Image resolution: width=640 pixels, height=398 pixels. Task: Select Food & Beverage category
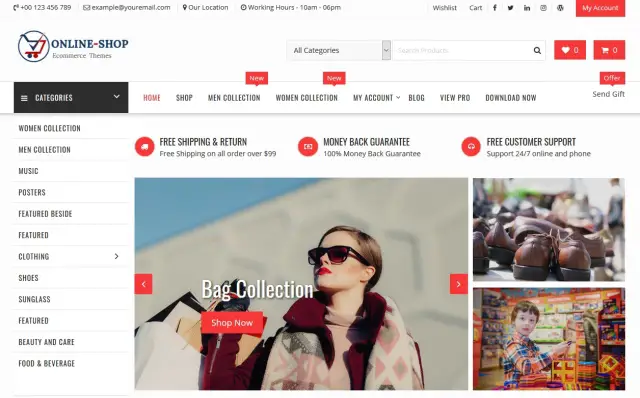coord(47,363)
